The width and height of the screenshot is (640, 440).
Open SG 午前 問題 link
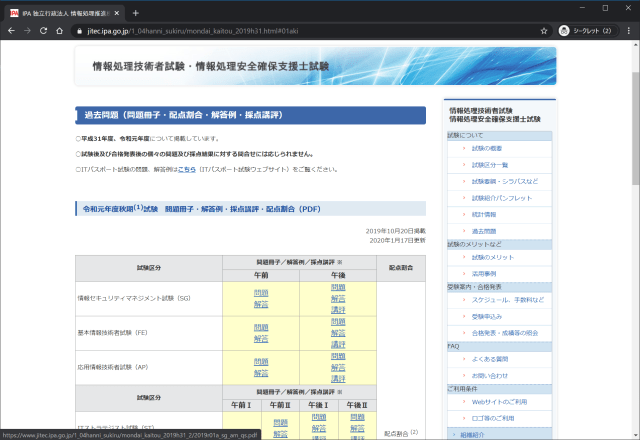(x=261, y=293)
